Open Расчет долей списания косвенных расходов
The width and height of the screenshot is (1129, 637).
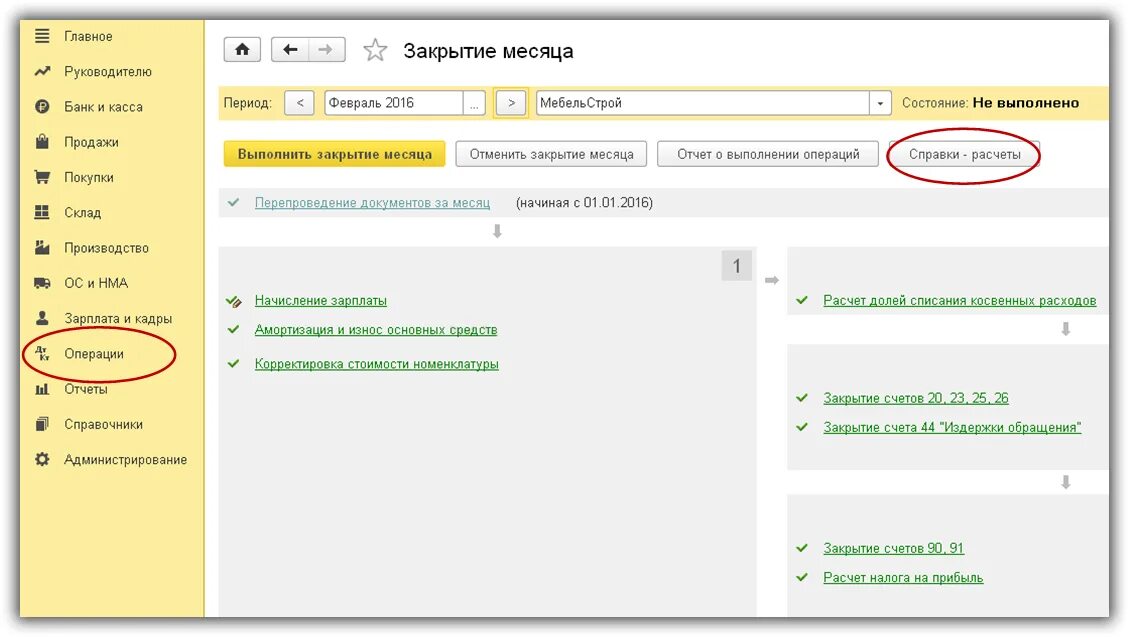(x=960, y=301)
